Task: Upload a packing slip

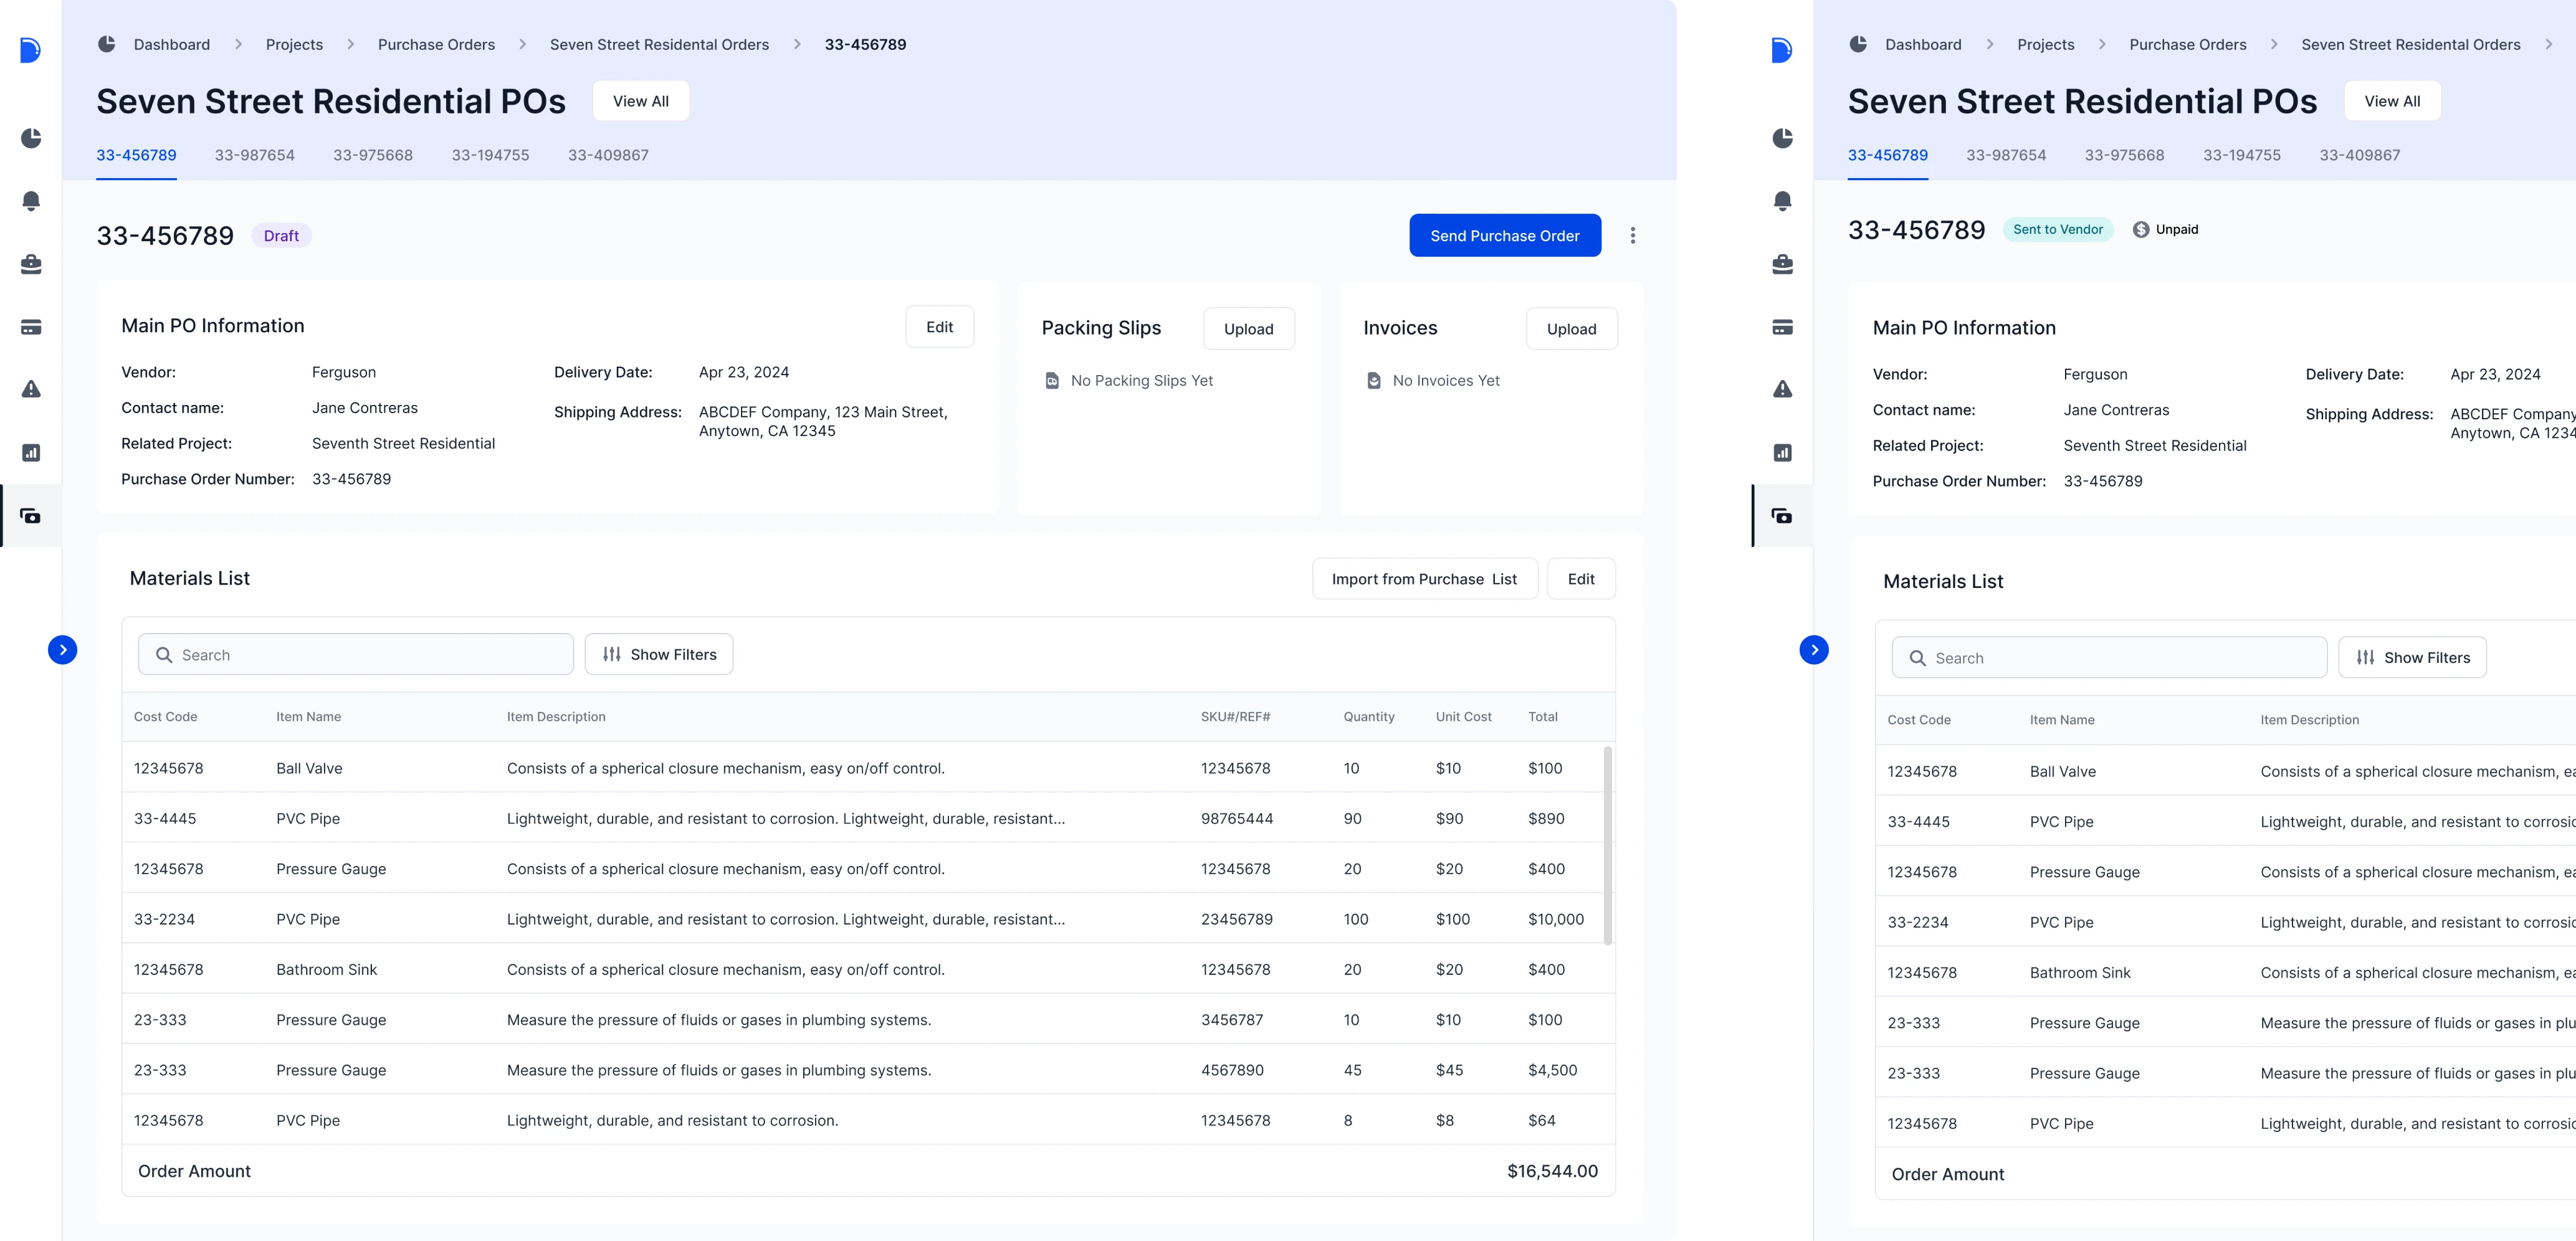Action: [x=1248, y=329]
